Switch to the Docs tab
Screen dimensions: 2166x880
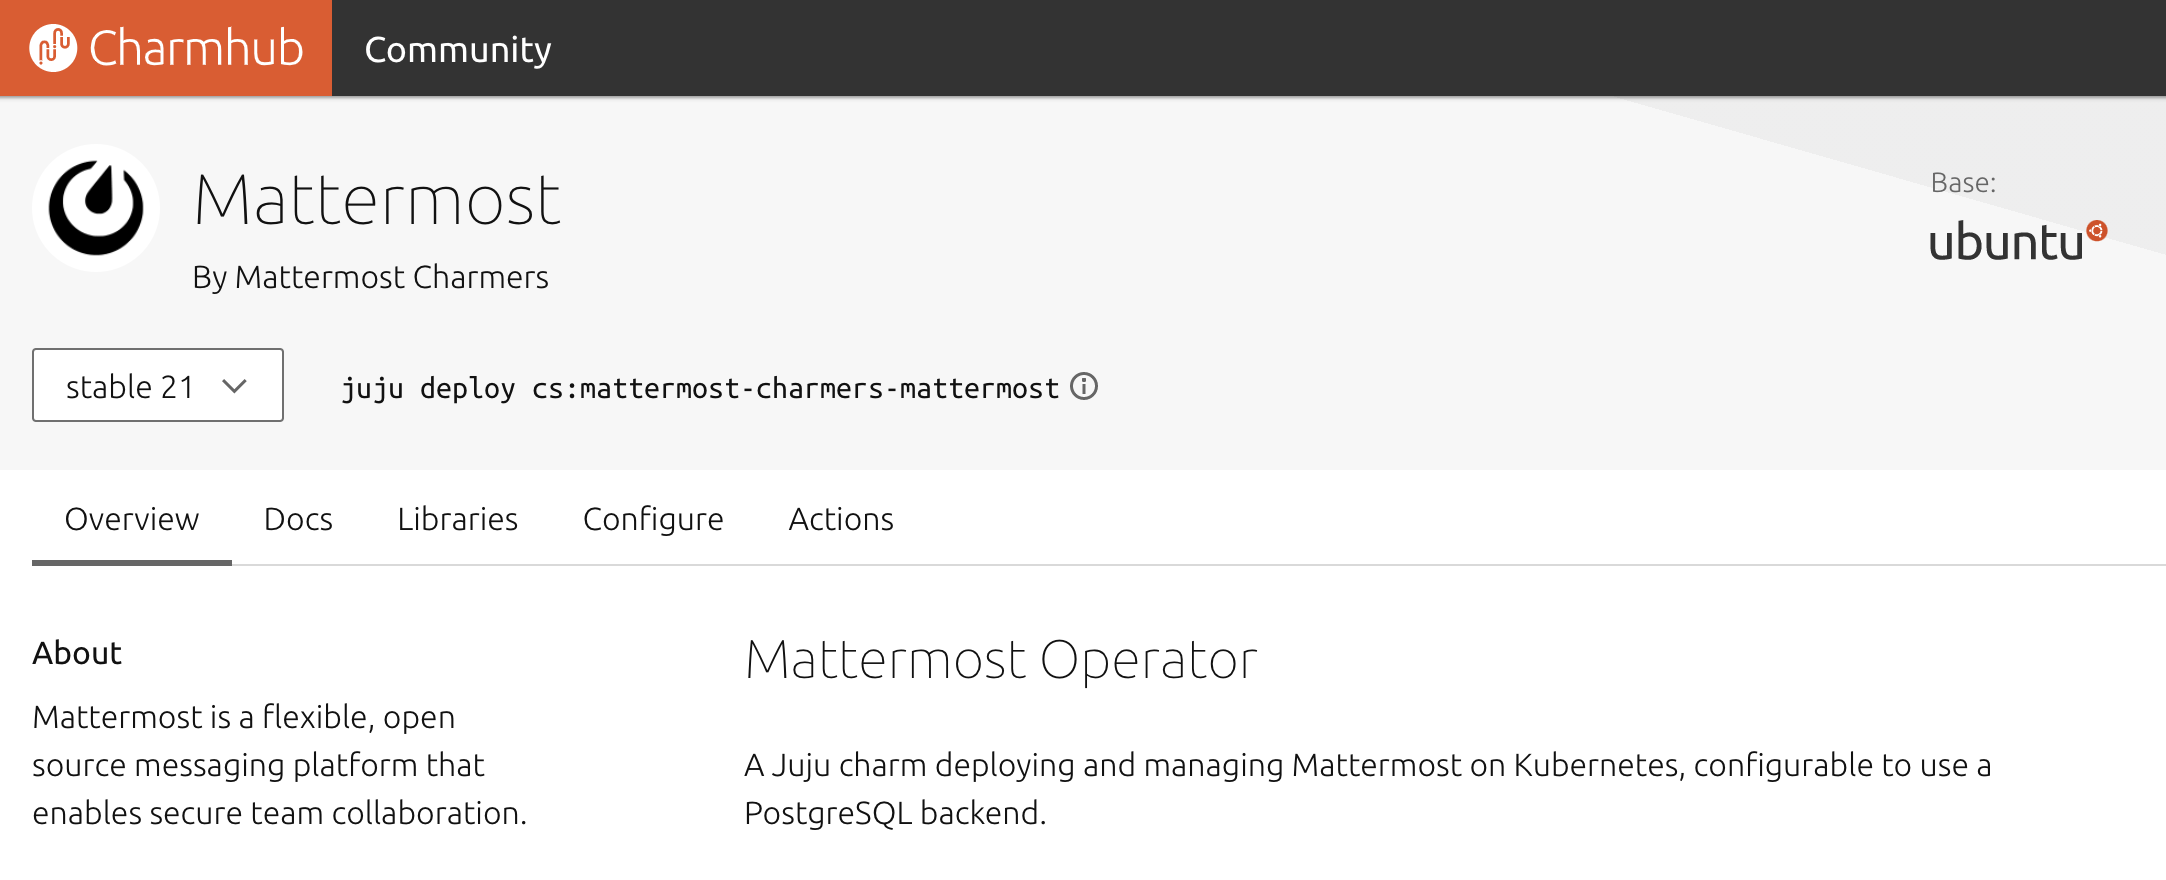click(298, 519)
